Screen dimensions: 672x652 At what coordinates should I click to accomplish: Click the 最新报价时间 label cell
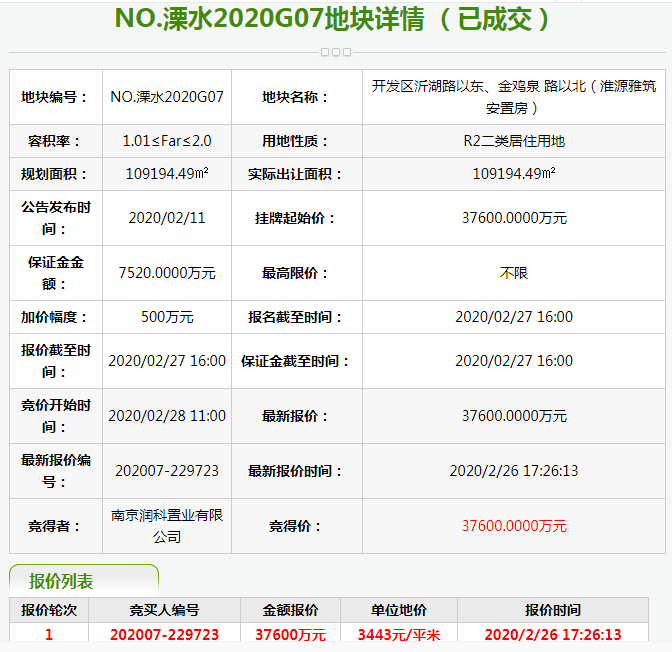click(297, 471)
